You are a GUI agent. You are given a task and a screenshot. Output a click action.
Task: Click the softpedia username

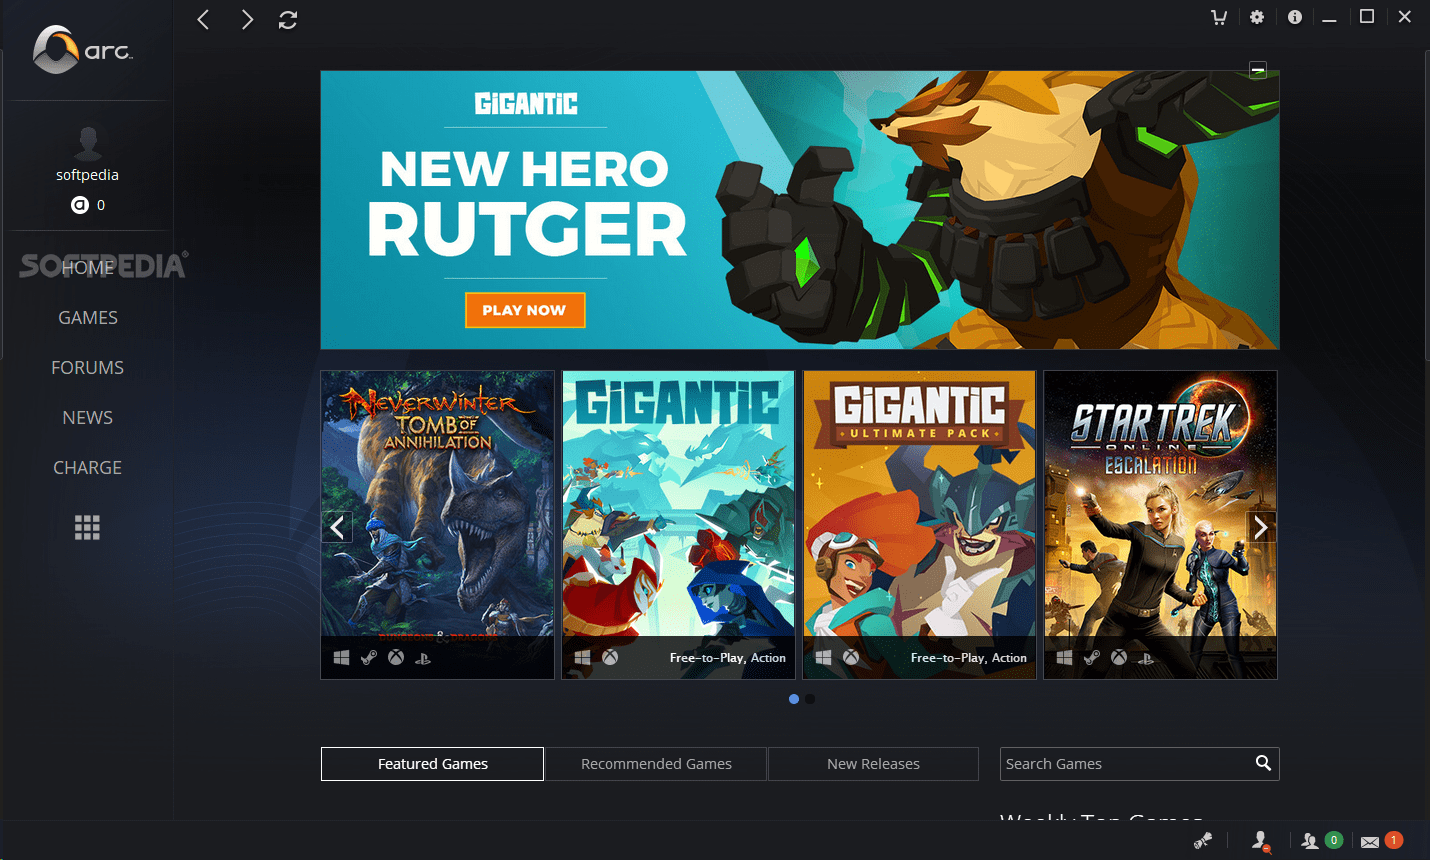click(x=88, y=175)
